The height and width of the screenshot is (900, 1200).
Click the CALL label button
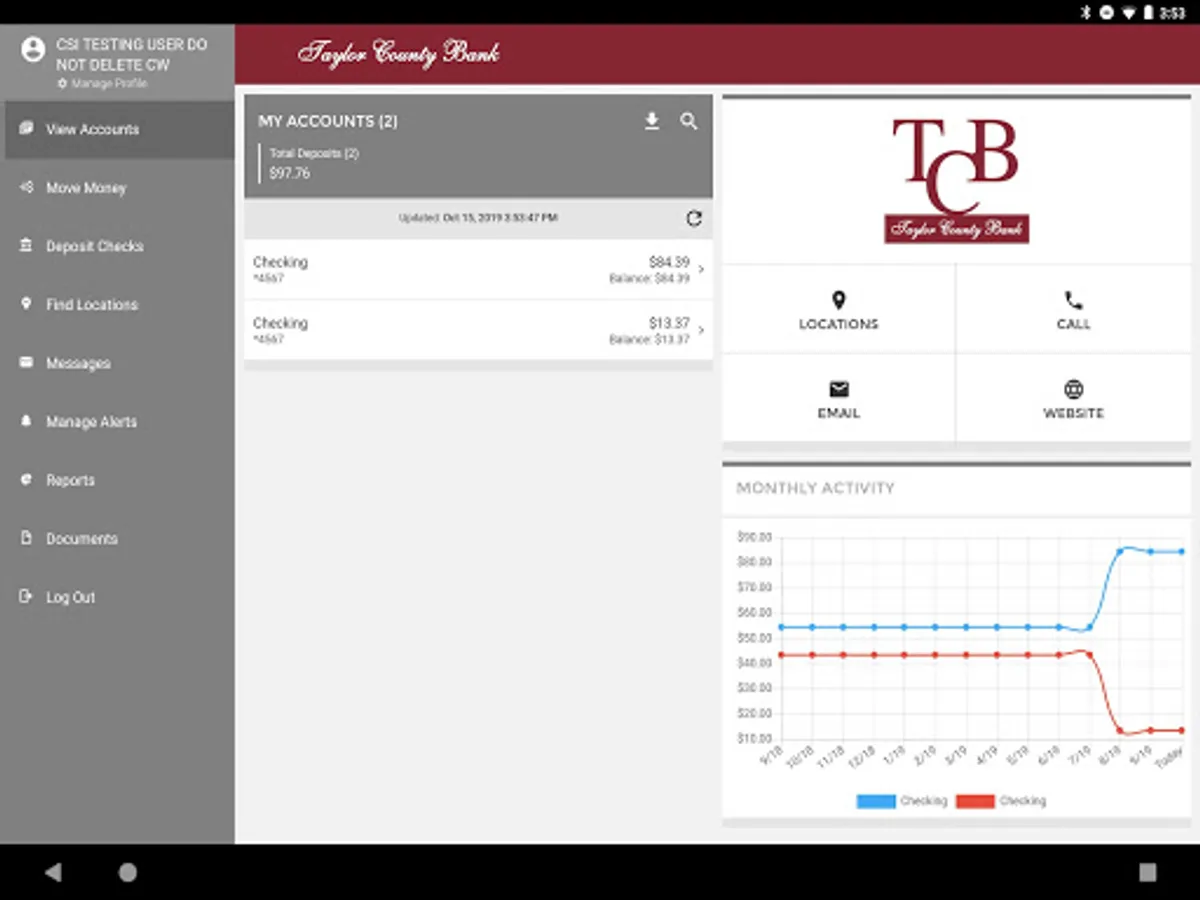click(x=1074, y=324)
